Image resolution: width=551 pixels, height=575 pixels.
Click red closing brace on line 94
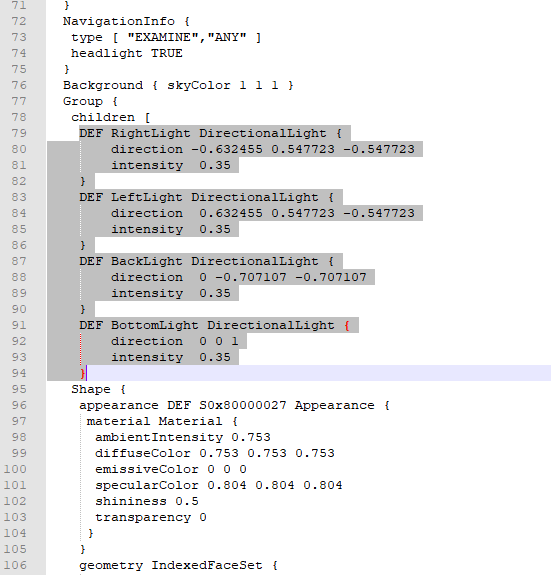coord(83,373)
